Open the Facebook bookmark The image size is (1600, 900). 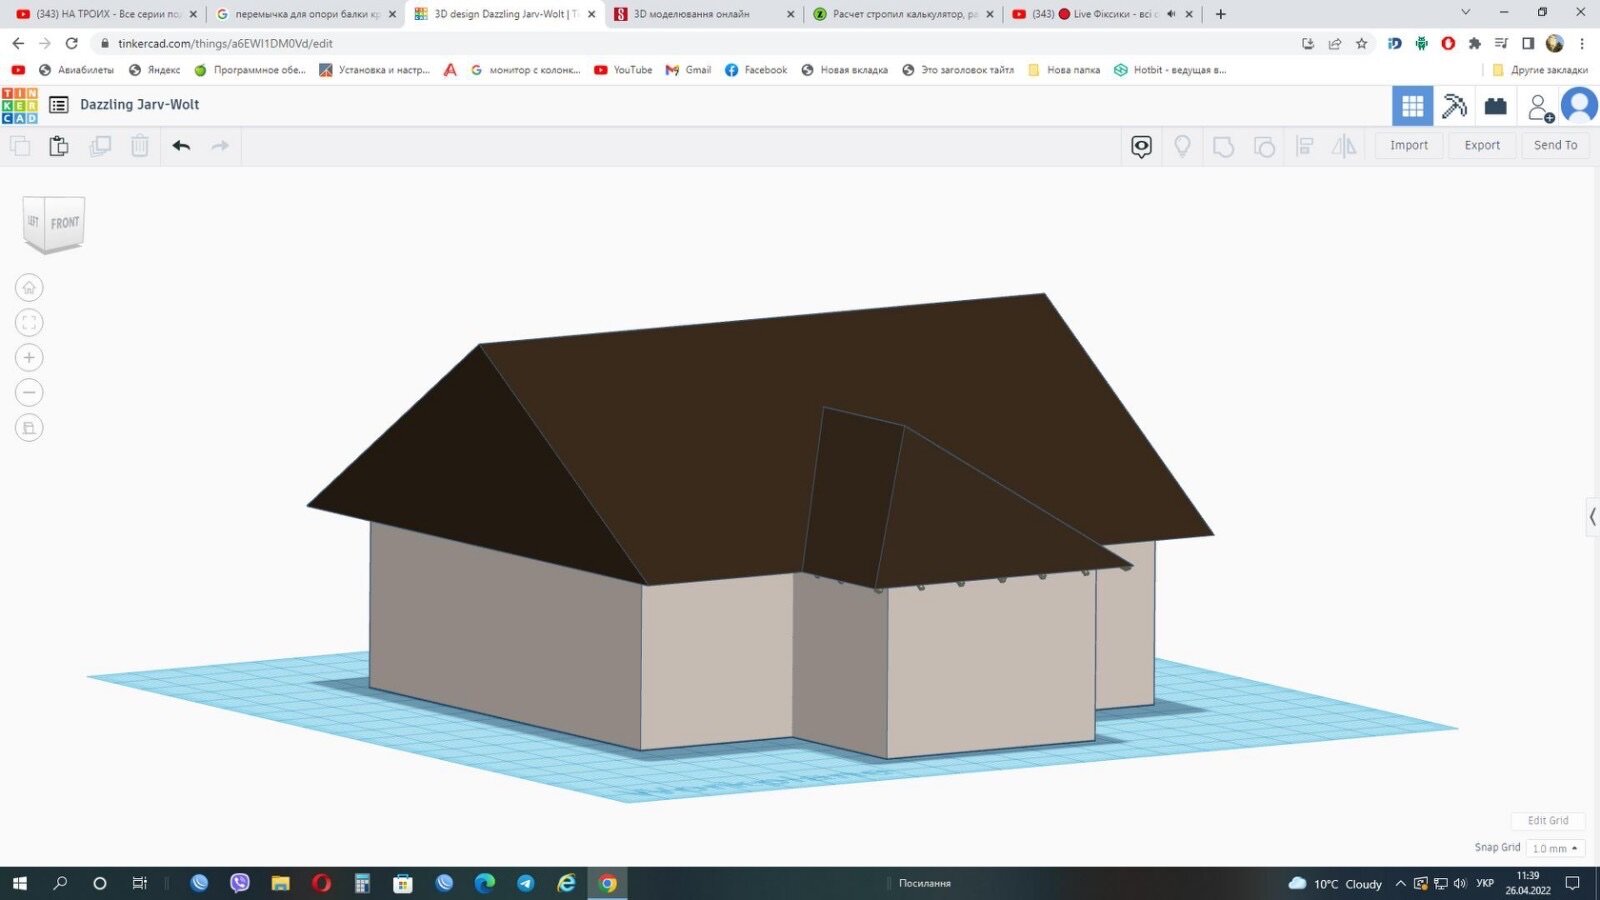pyautogui.click(x=756, y=70)
